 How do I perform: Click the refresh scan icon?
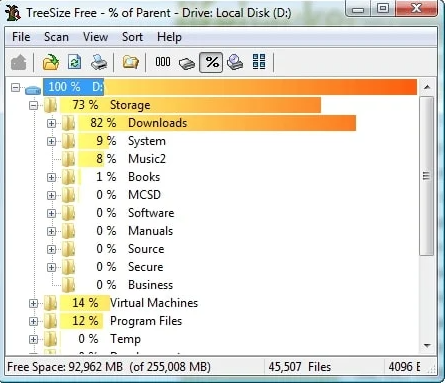[x=75, y=62]
